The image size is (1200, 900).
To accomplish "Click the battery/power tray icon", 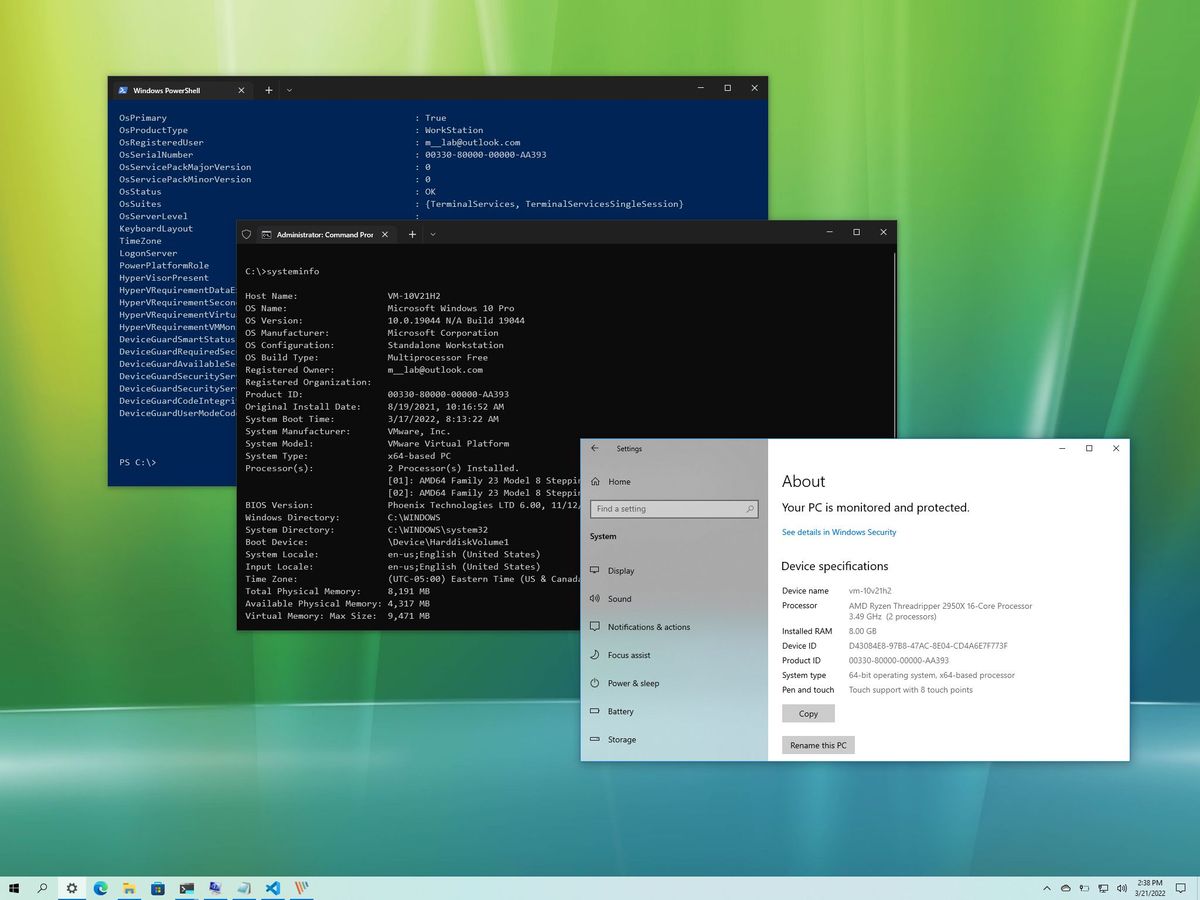I will (1083, 888).
